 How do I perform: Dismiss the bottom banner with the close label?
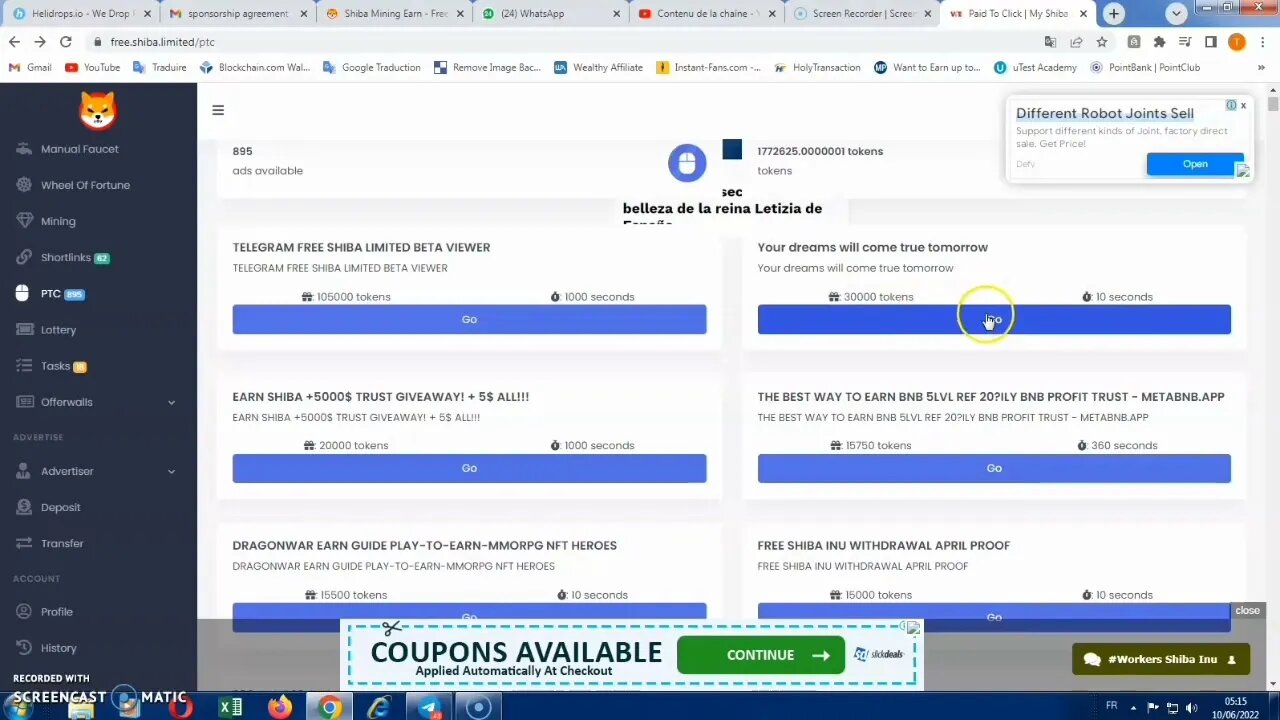click(1247, 610)
